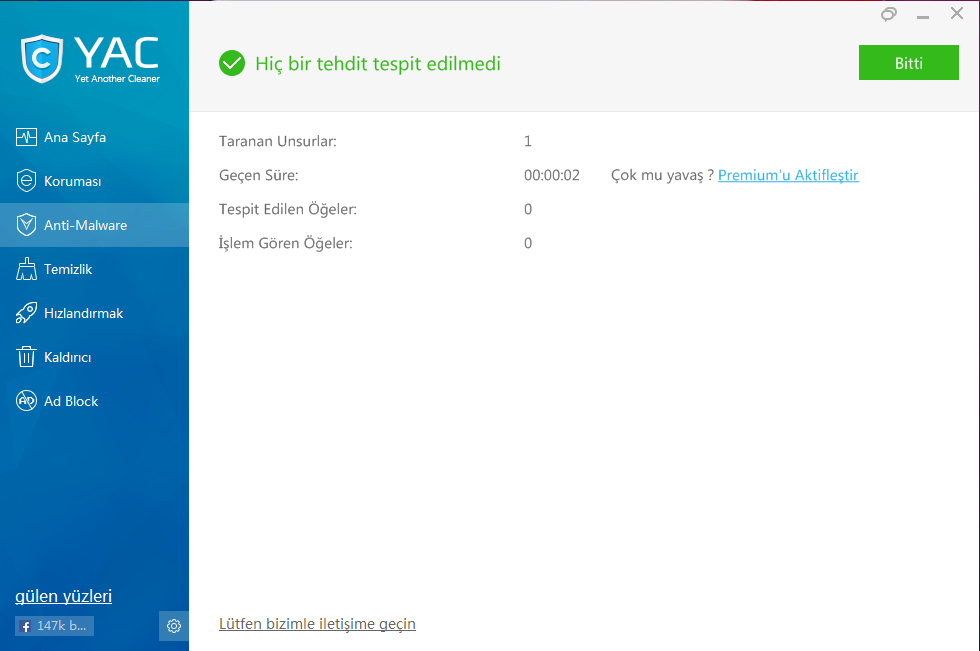
Task: Click the Facebook 147k likes button
Action: 54,626
